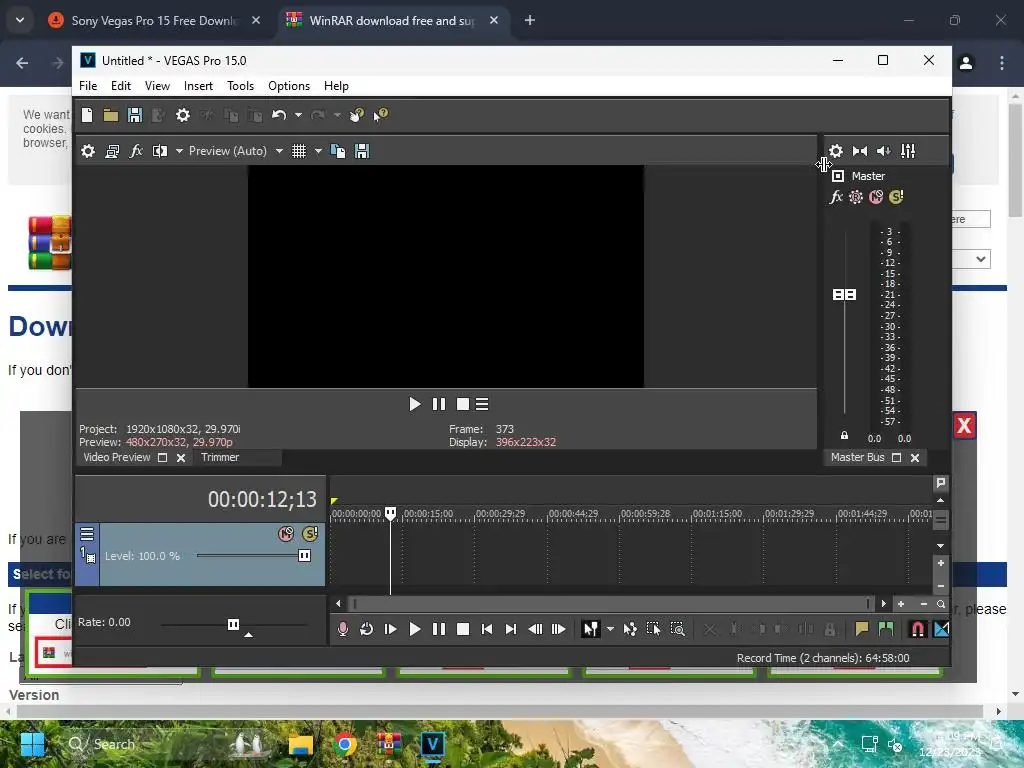1024x768 pixels.
Task: Pause the Video Preview window
Action: click(x=439, y=404)
